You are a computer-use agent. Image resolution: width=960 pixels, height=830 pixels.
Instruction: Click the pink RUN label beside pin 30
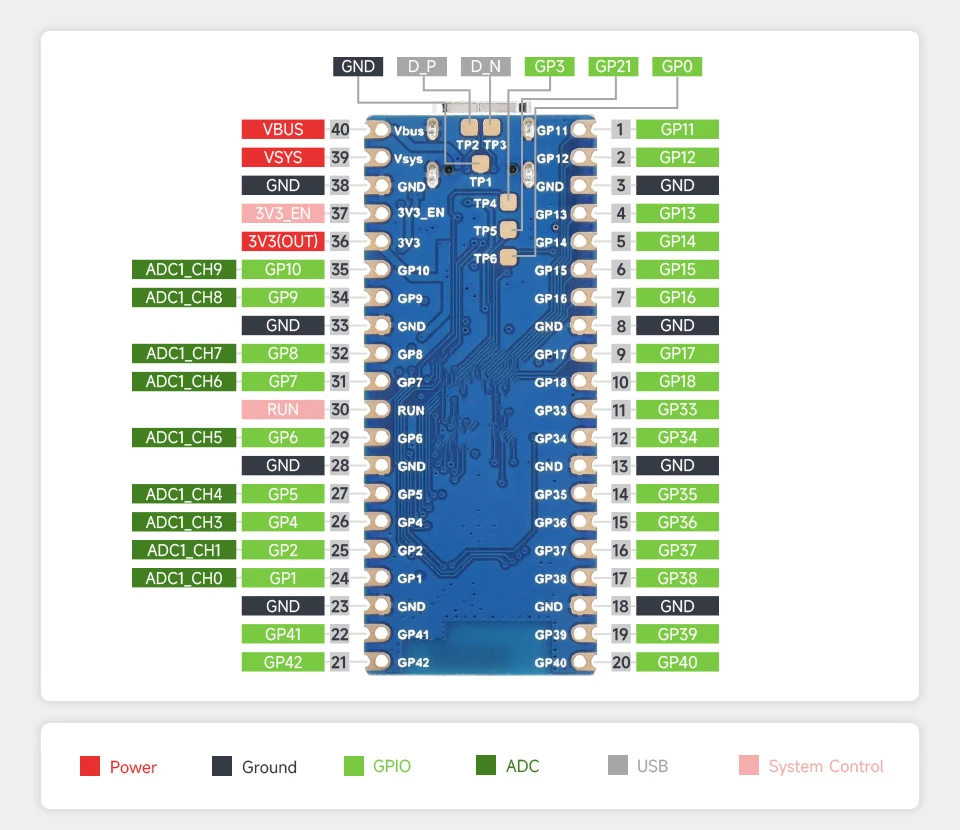(x=283, y=409)
